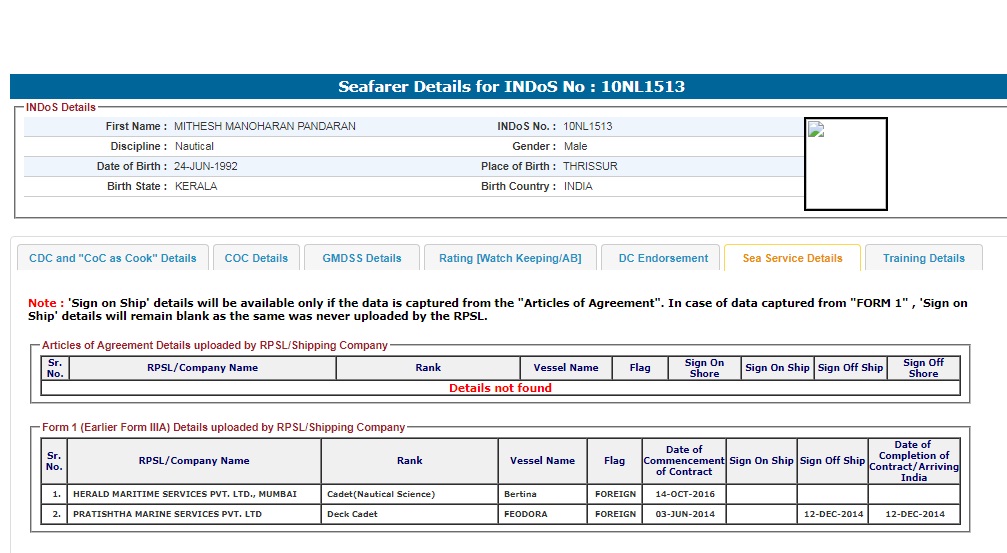Screen dimensions: 1007x553
Task: Select the Rating [Watch Keeping/AB] tab
Action: tap(510, 258)
